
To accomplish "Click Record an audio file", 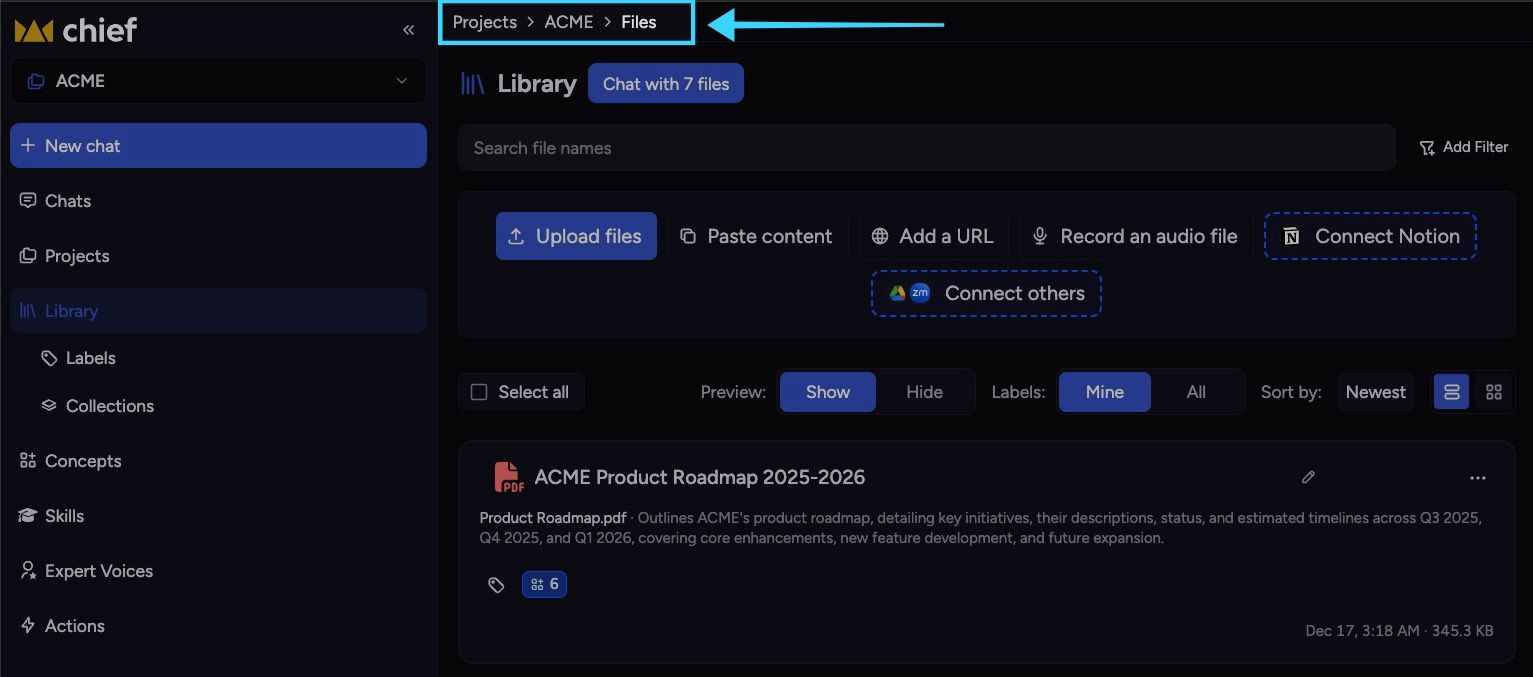I will tap(1136, 236).
